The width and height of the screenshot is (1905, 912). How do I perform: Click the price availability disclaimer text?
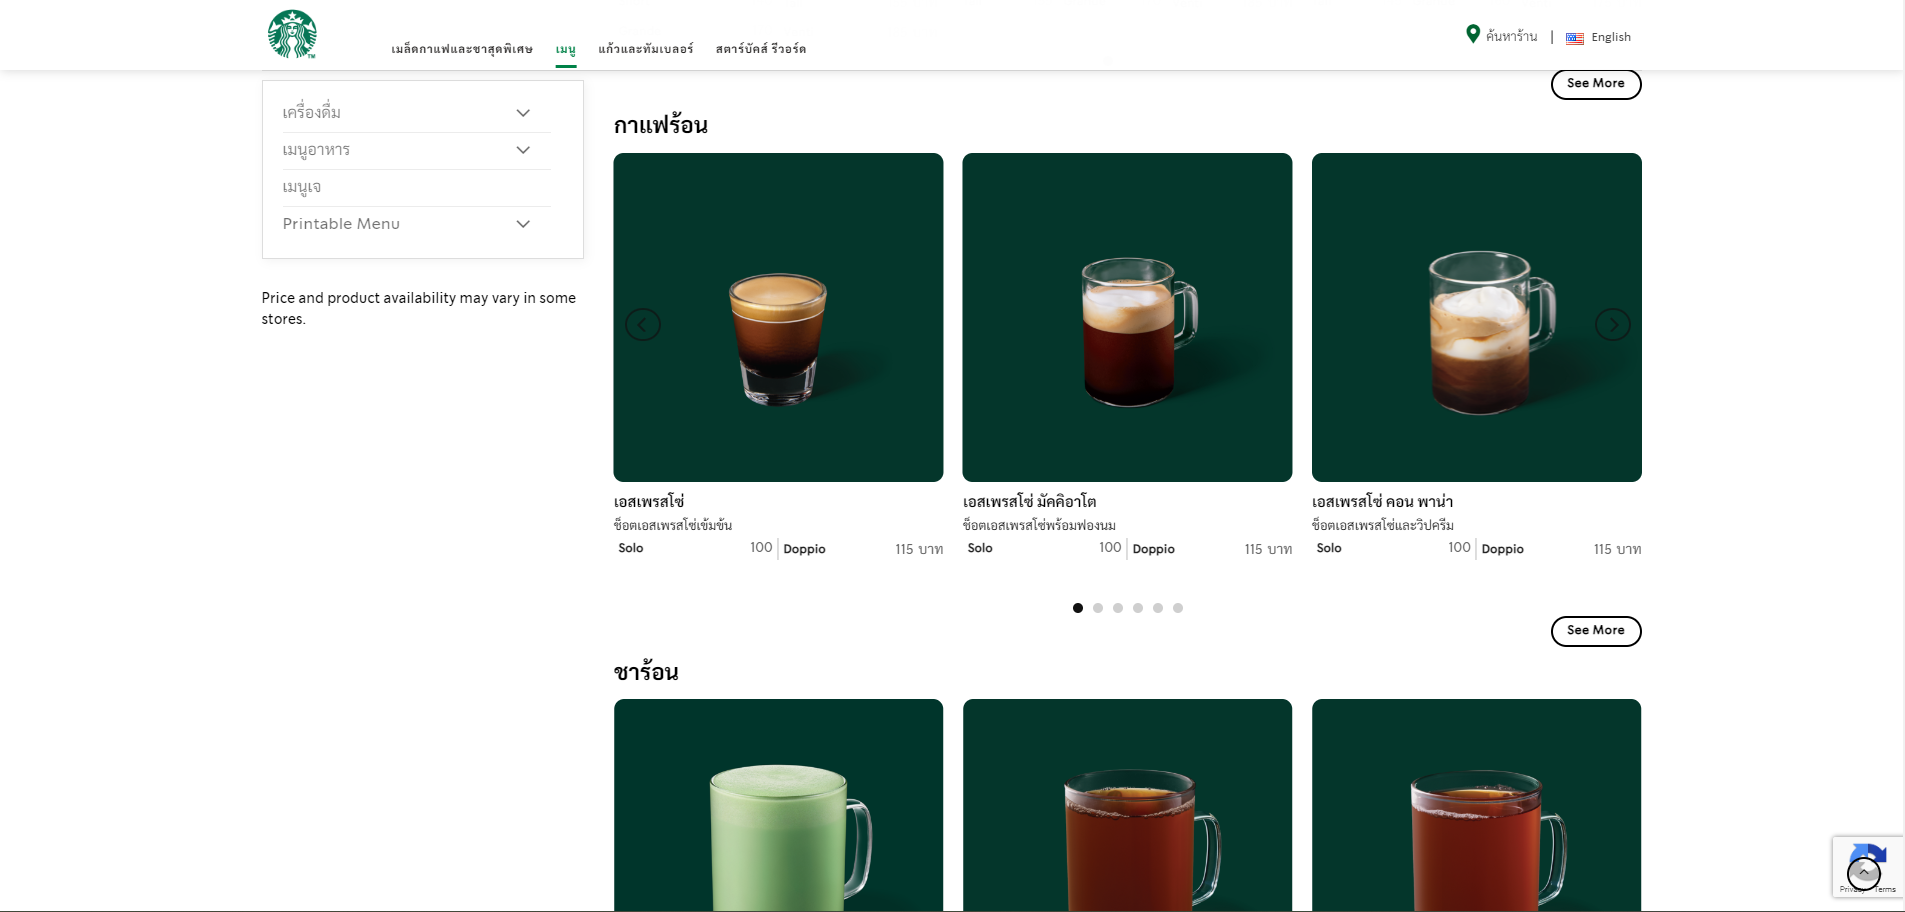419,308
